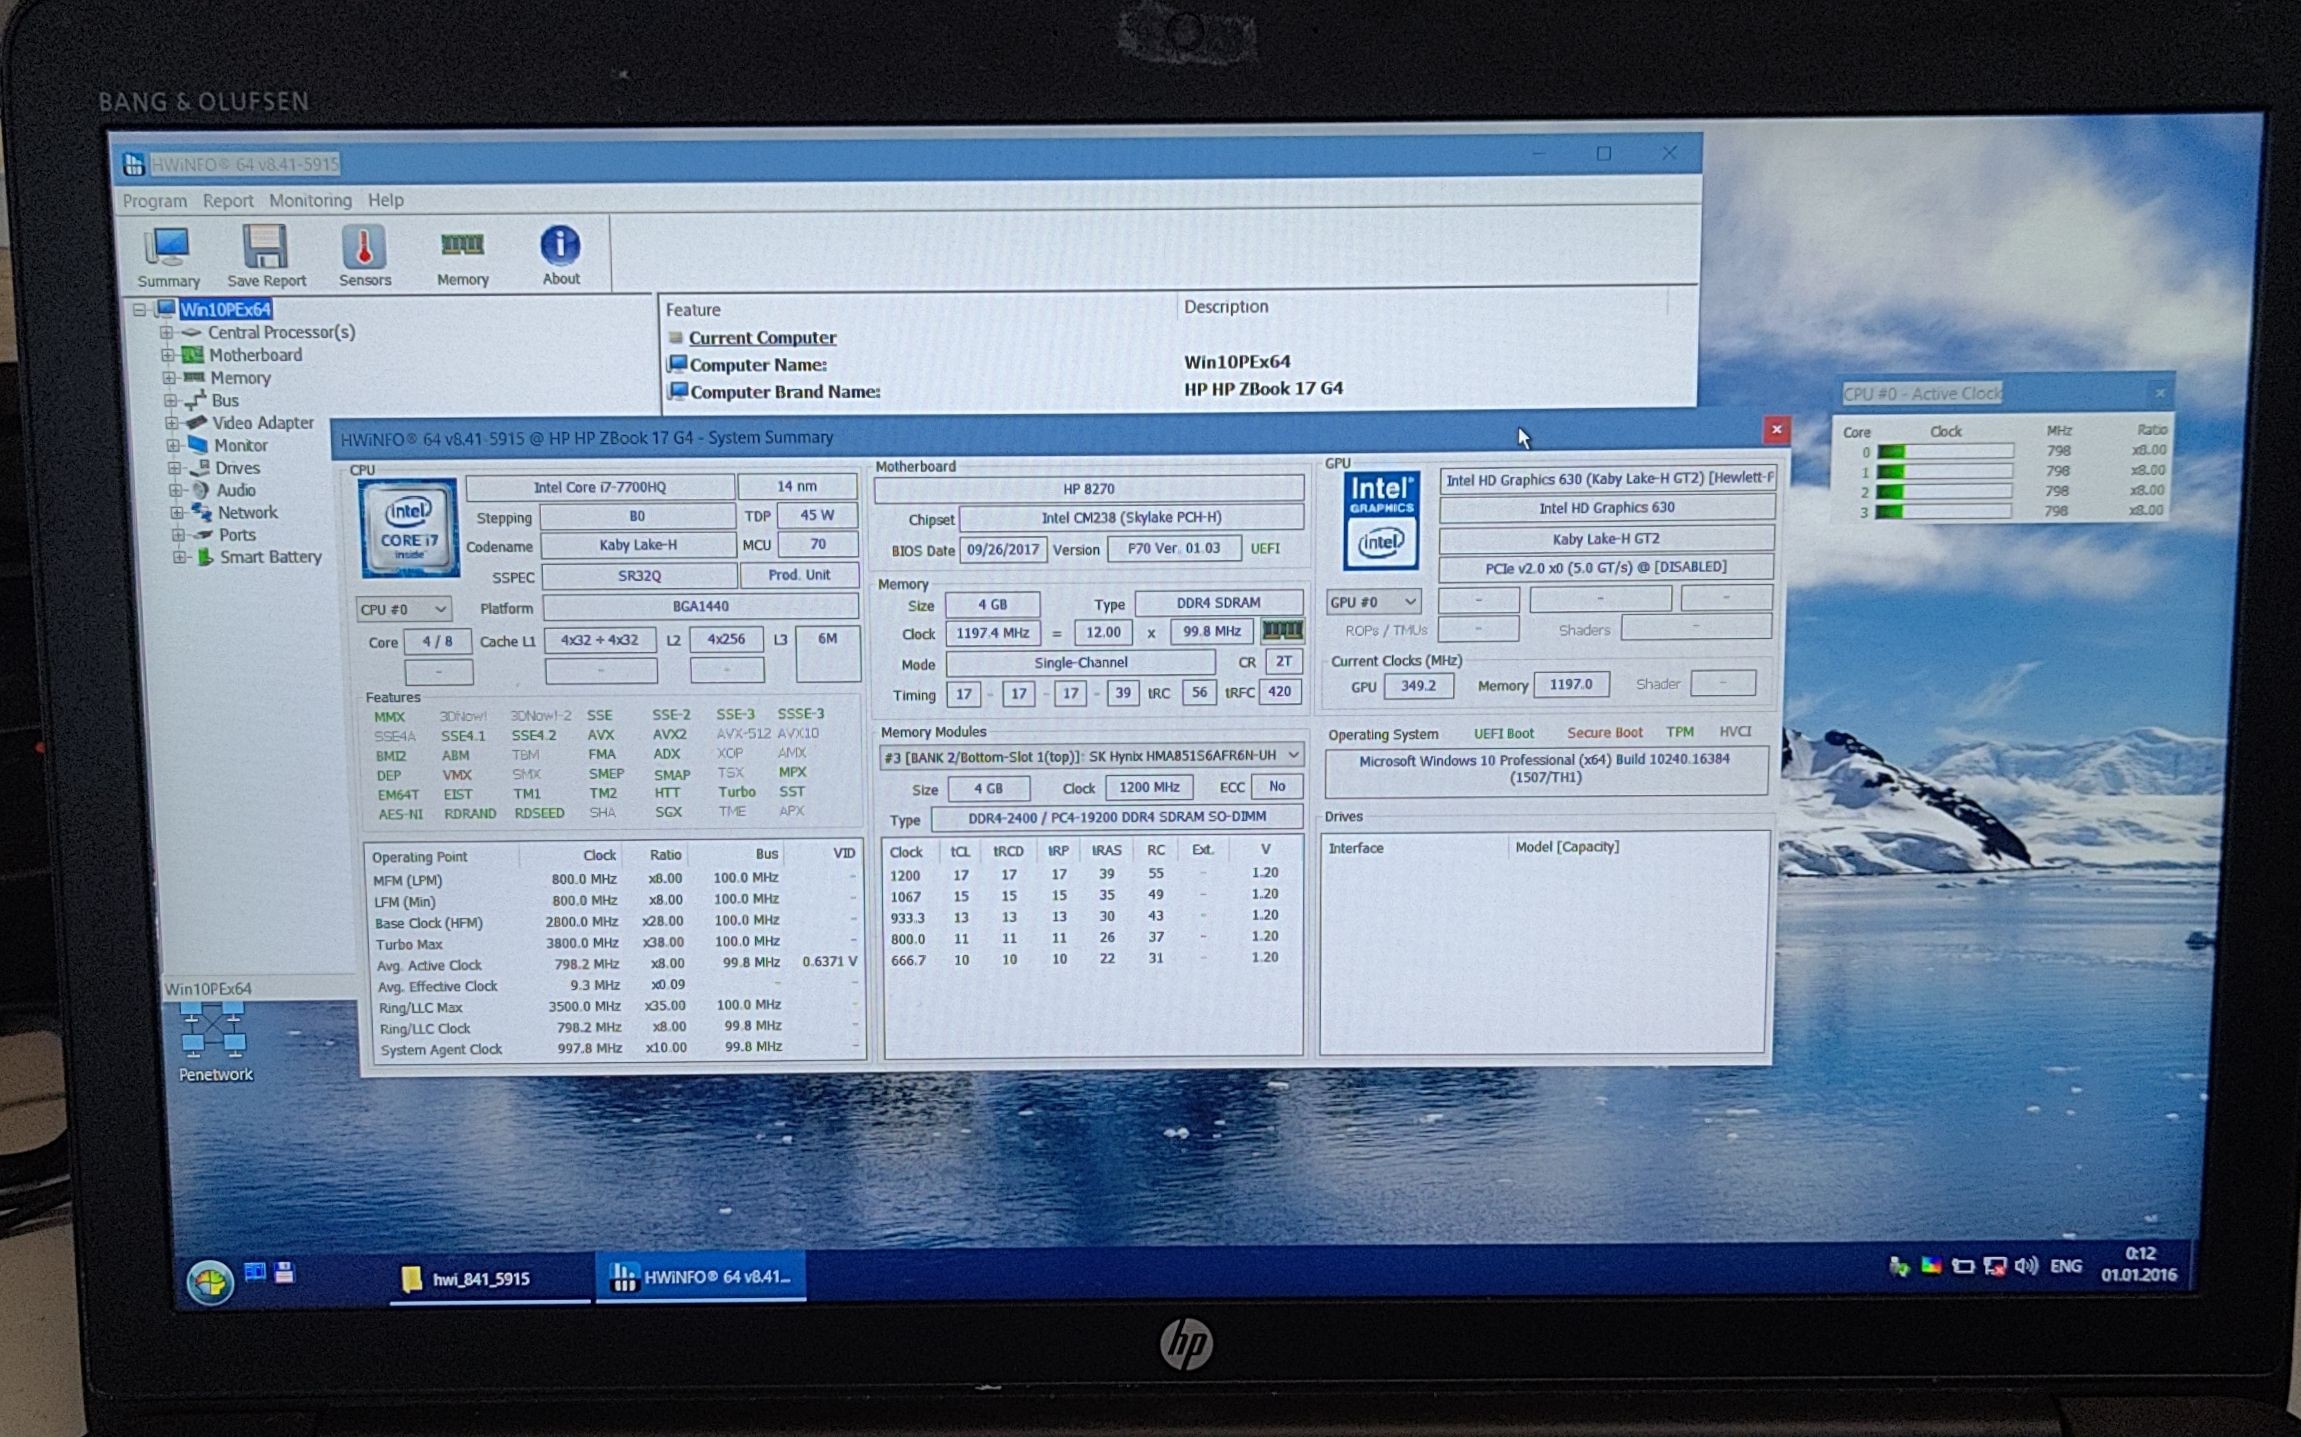Click the Windows 10 Professional OS text

pyautogui.click(x=1545, y=768)
